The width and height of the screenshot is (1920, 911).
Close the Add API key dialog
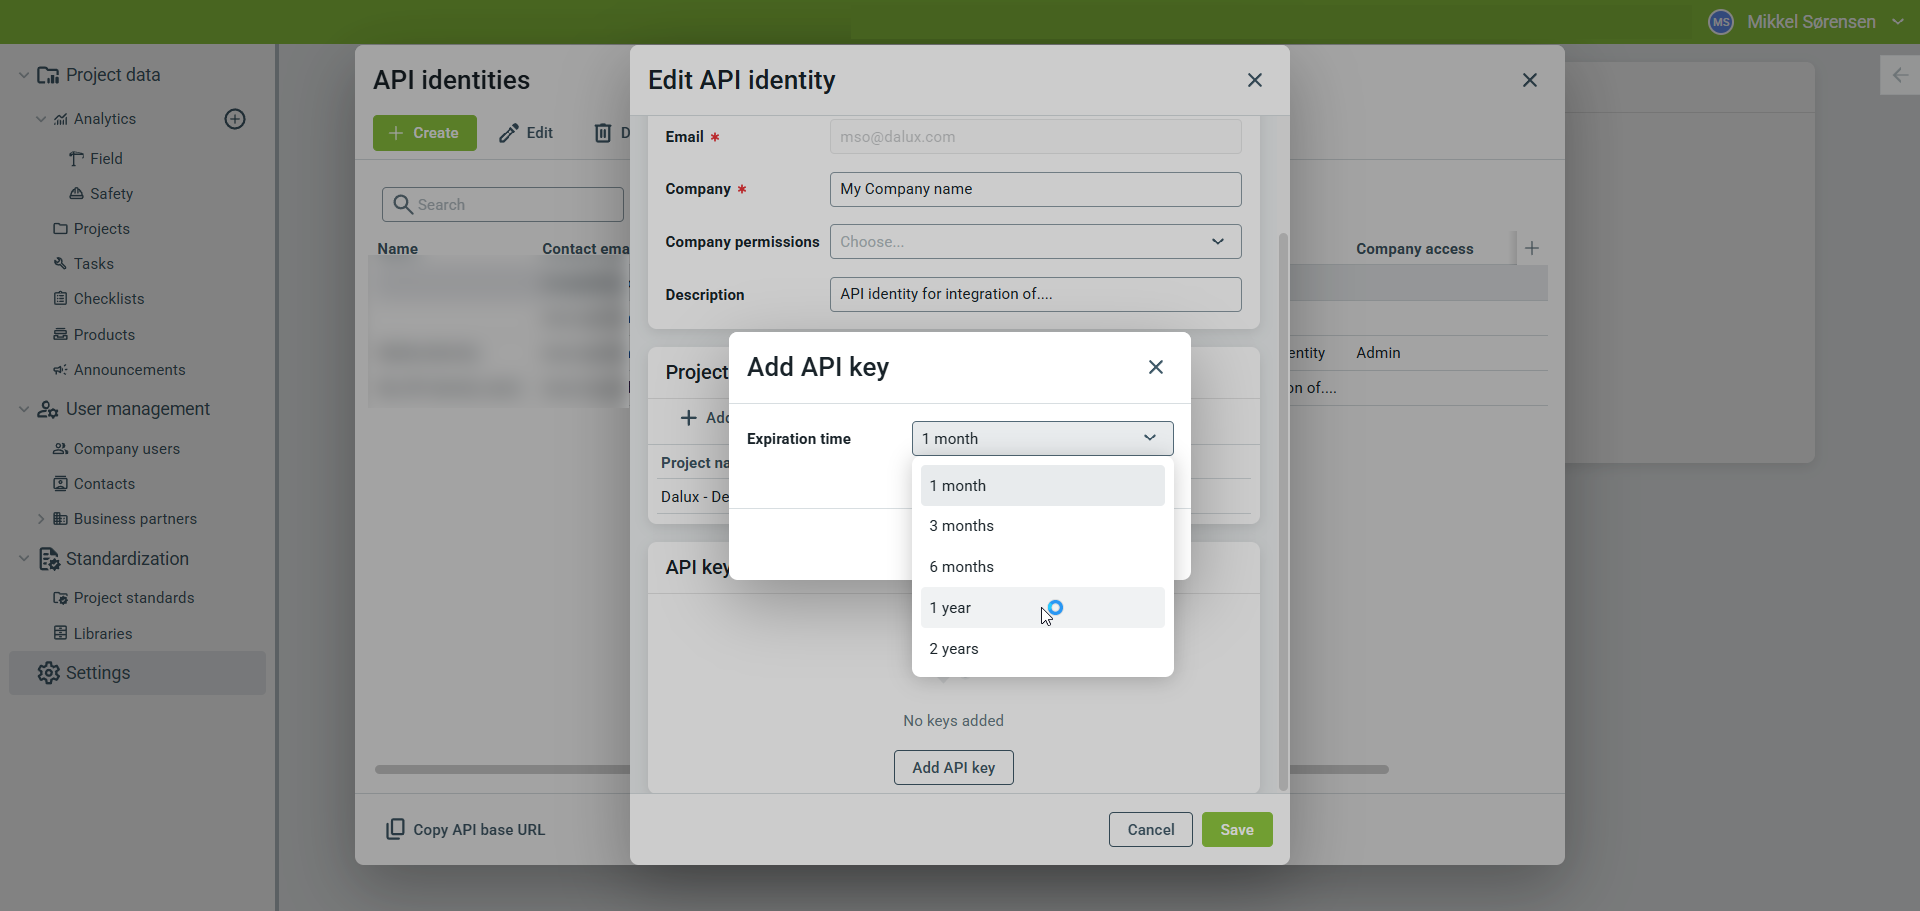coord(1156,367)
